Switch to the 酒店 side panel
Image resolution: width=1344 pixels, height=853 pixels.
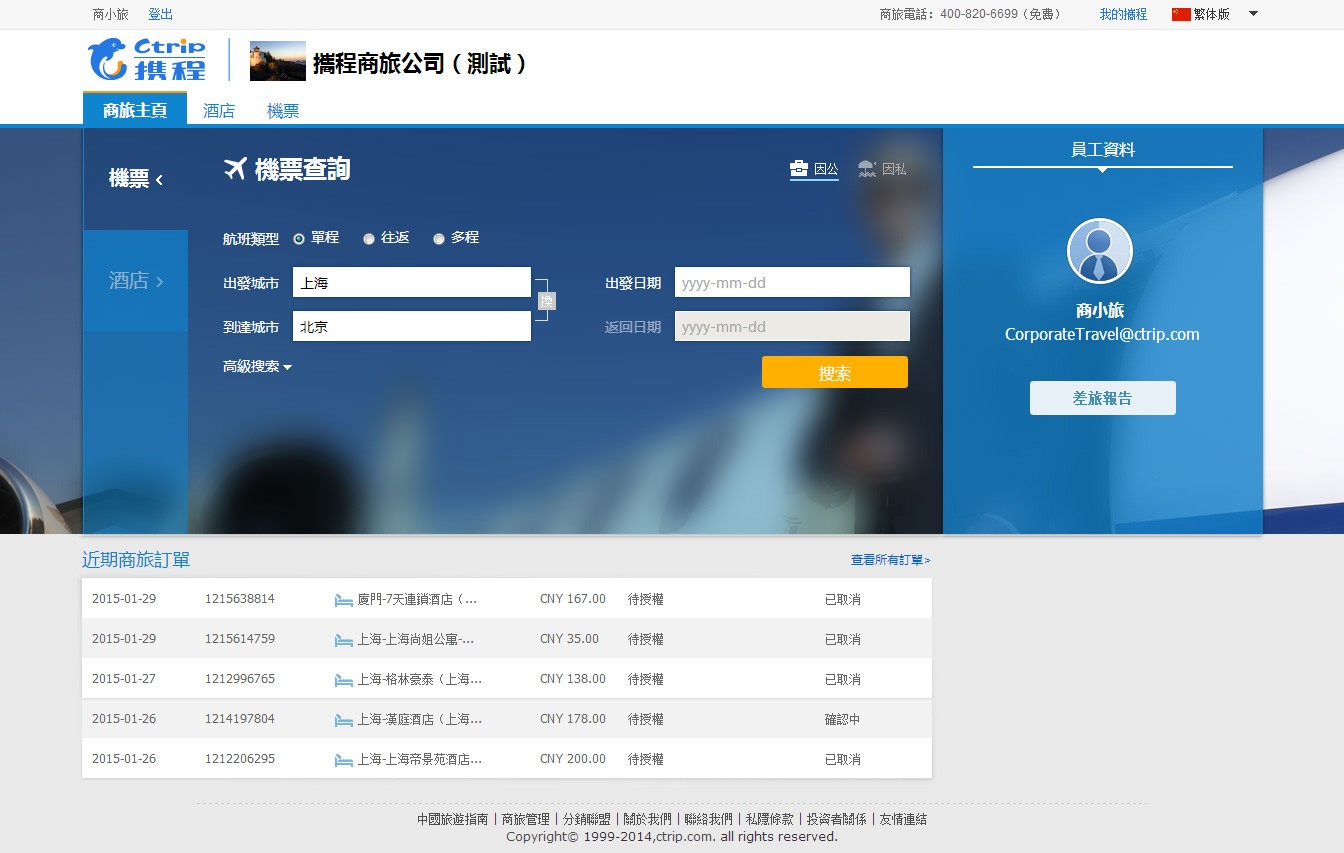point(135,281)
